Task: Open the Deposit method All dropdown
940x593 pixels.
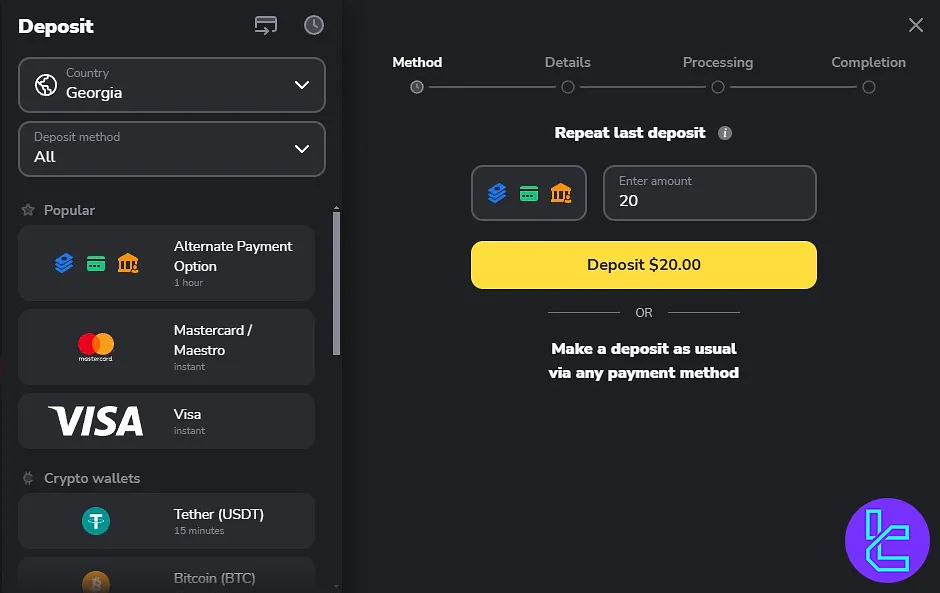Action: 172,149
